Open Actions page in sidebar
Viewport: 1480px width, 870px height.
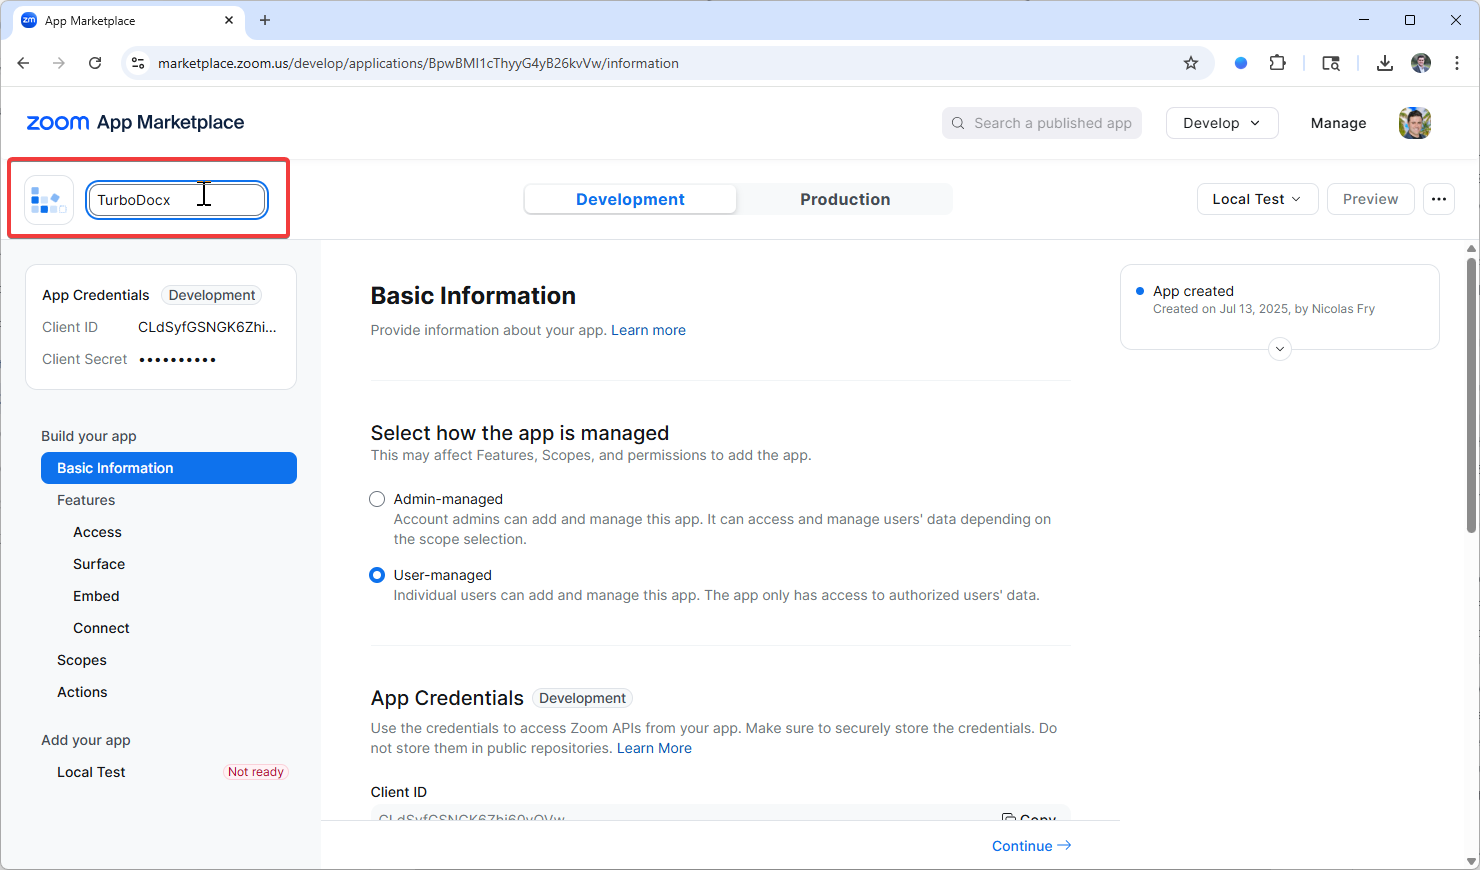[82, 692]
